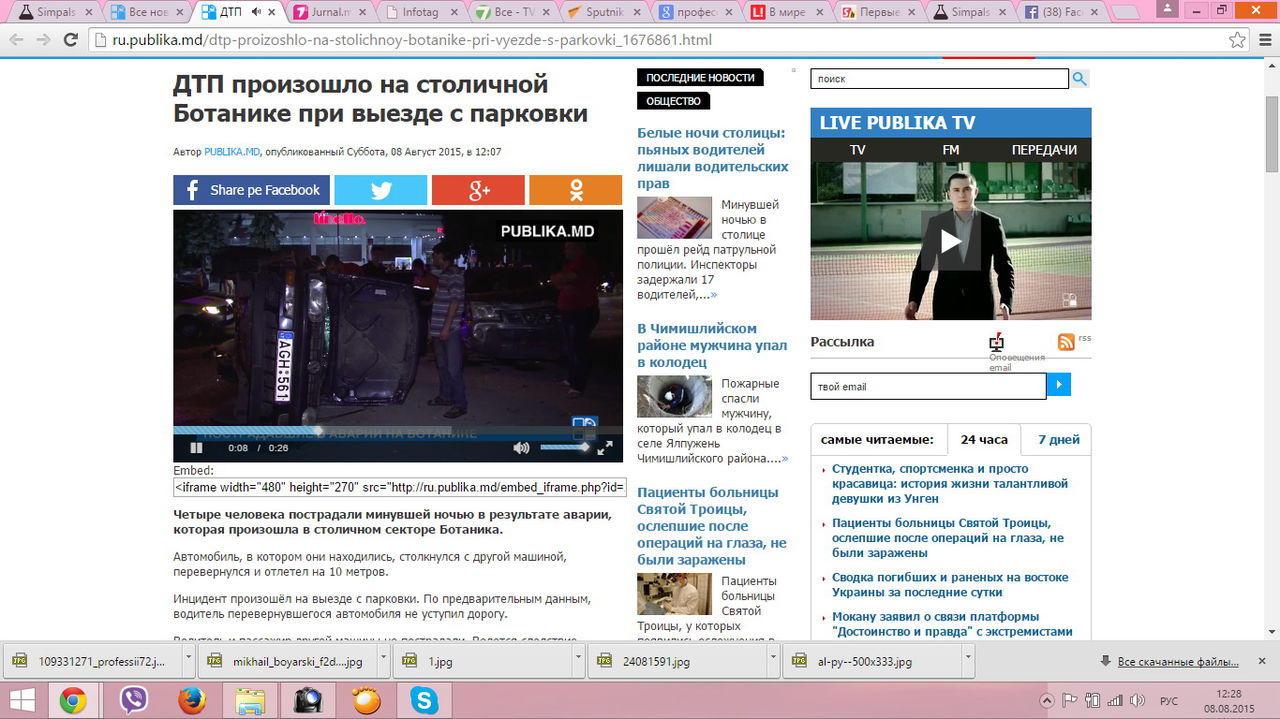Open article about пьяных водителей
Image resolution: width=1280 pixels, height=719 pixels.
tap(712, 158)
